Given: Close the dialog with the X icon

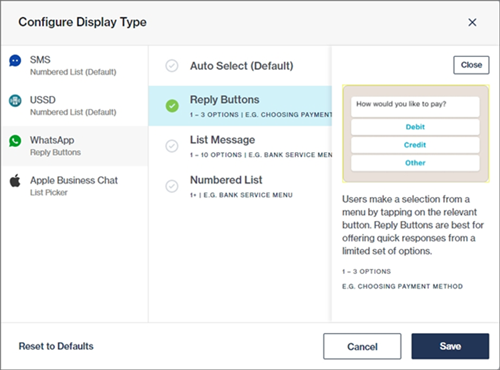Looking at the screenshot, I should tap(472, 22).
